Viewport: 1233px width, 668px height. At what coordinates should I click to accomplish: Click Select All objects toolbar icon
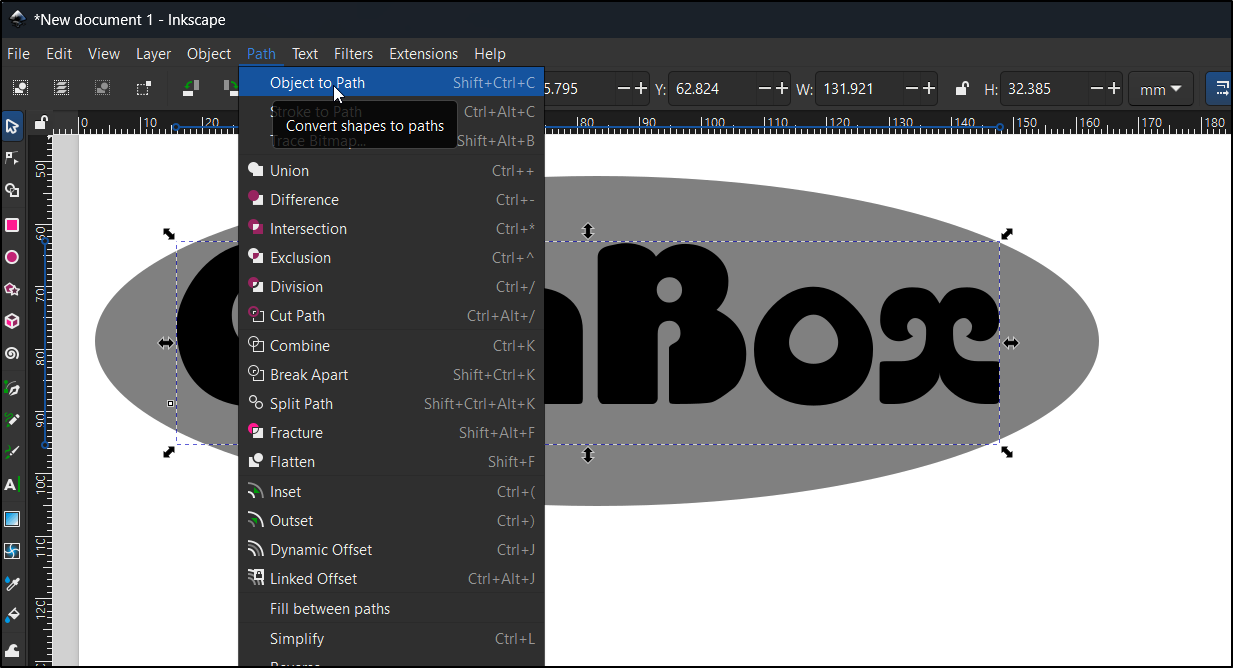[20, 88]
